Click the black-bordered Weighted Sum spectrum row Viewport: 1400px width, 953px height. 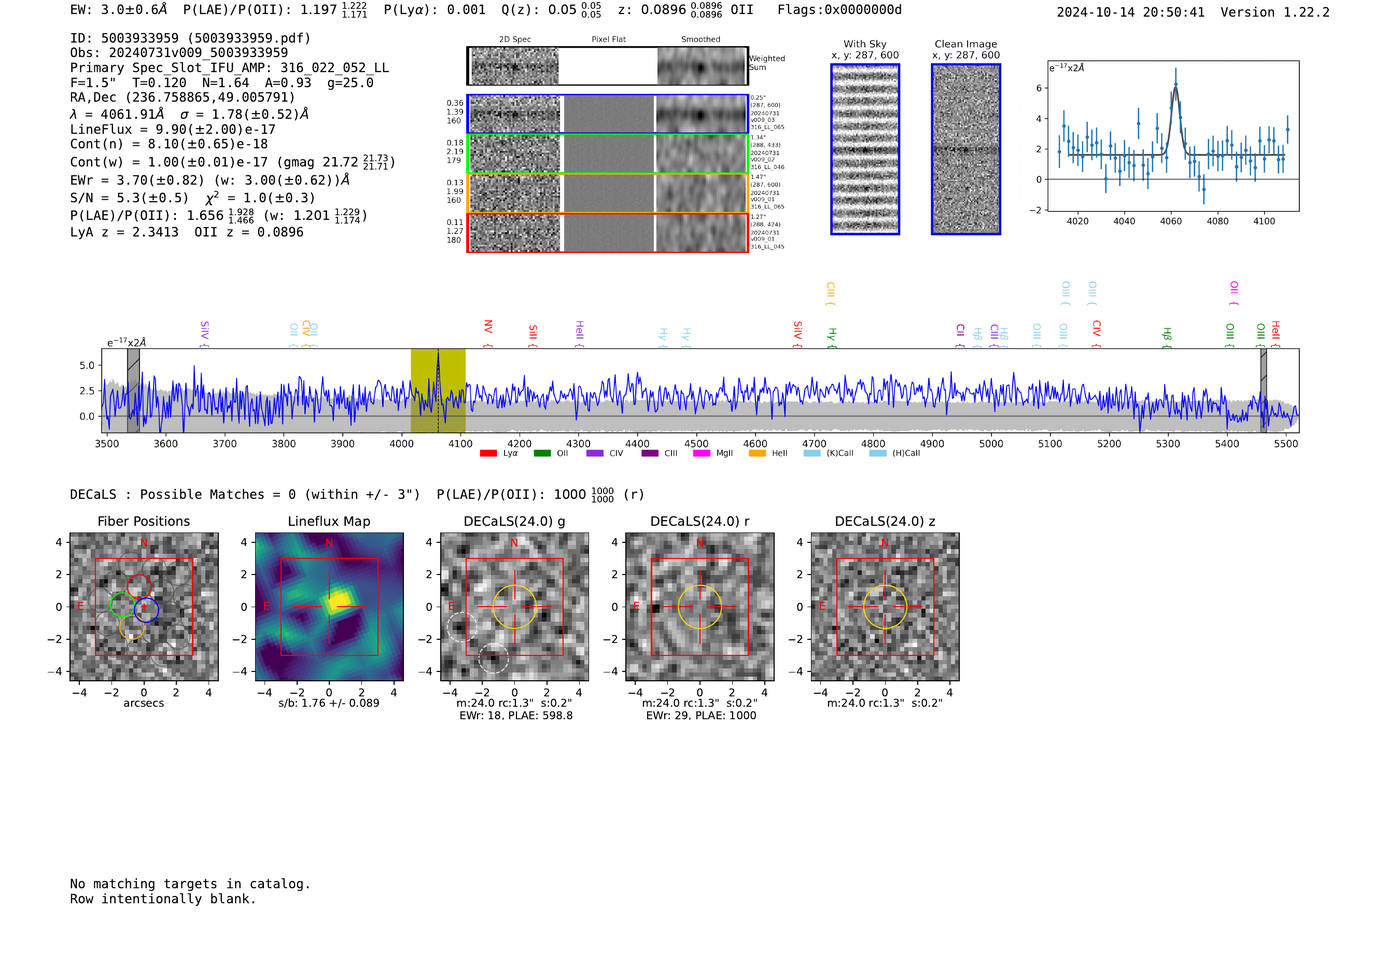[608, 66]
